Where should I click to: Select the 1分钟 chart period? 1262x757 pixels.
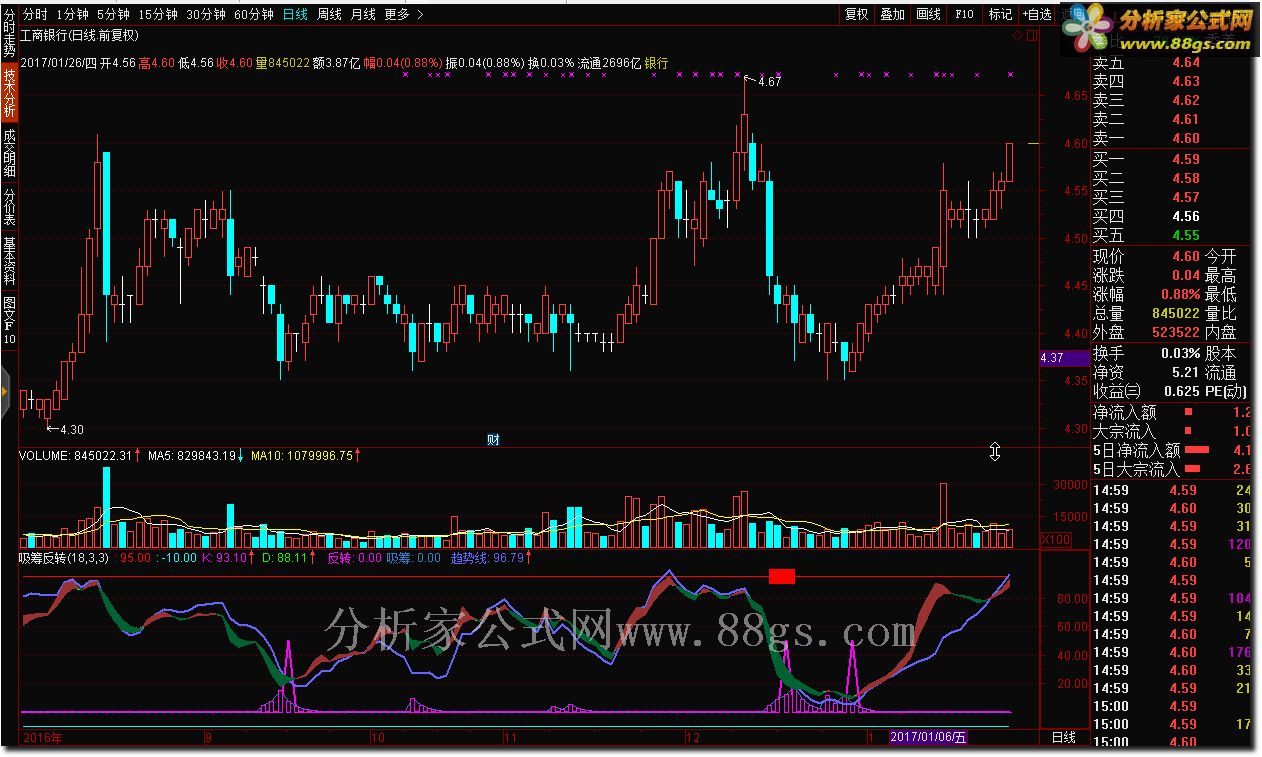click(x=71, y=14)
